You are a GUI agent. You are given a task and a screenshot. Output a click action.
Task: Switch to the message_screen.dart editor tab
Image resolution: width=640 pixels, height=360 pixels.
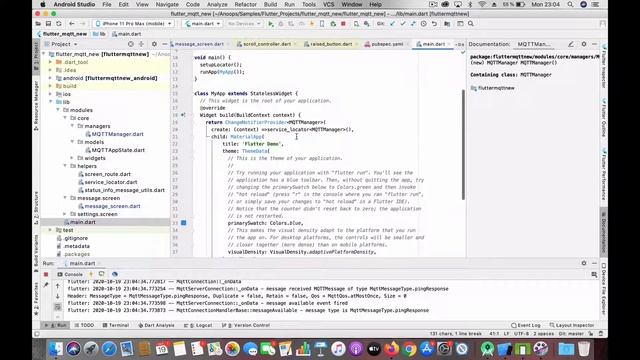point(199,44)
